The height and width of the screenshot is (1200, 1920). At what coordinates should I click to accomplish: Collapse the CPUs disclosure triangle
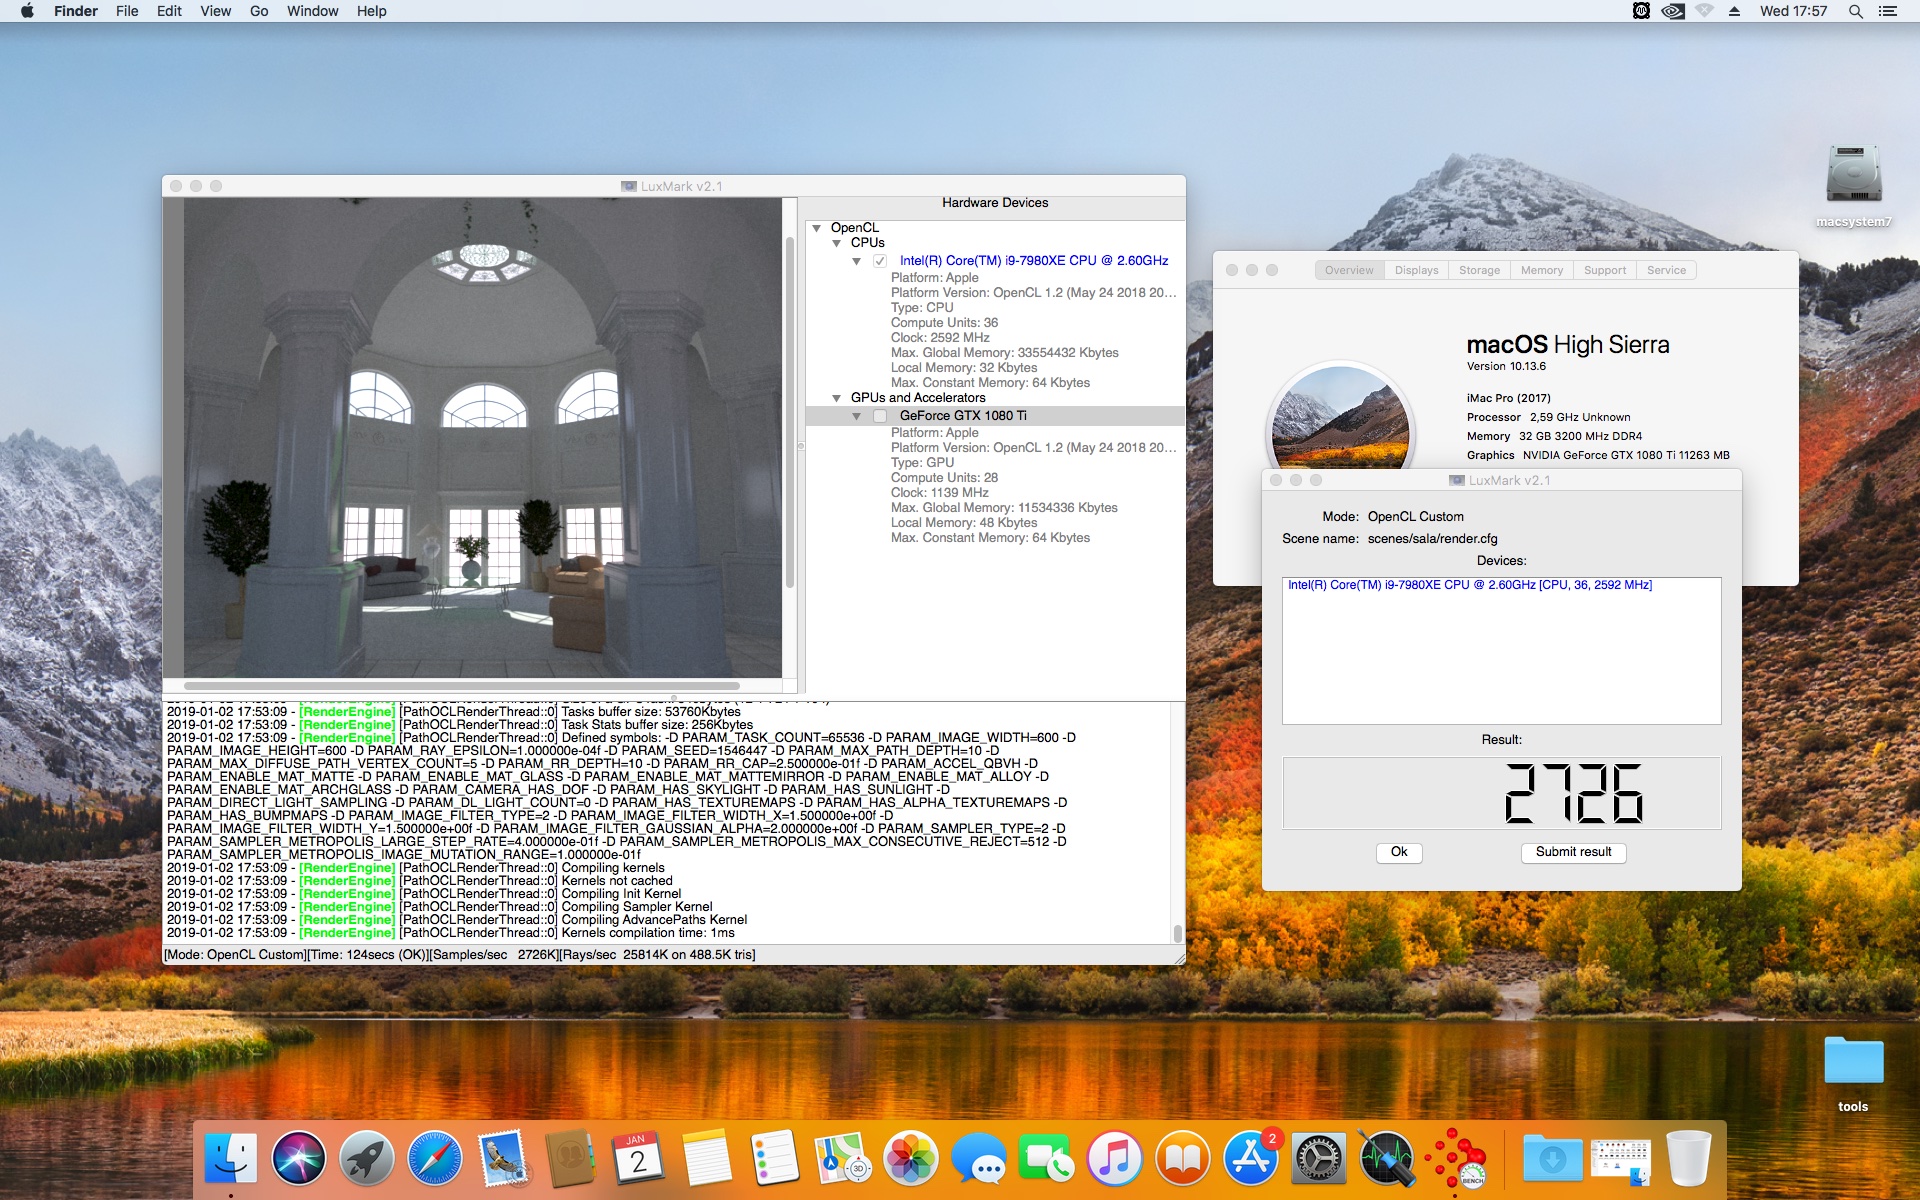click(x=837, y=243)
